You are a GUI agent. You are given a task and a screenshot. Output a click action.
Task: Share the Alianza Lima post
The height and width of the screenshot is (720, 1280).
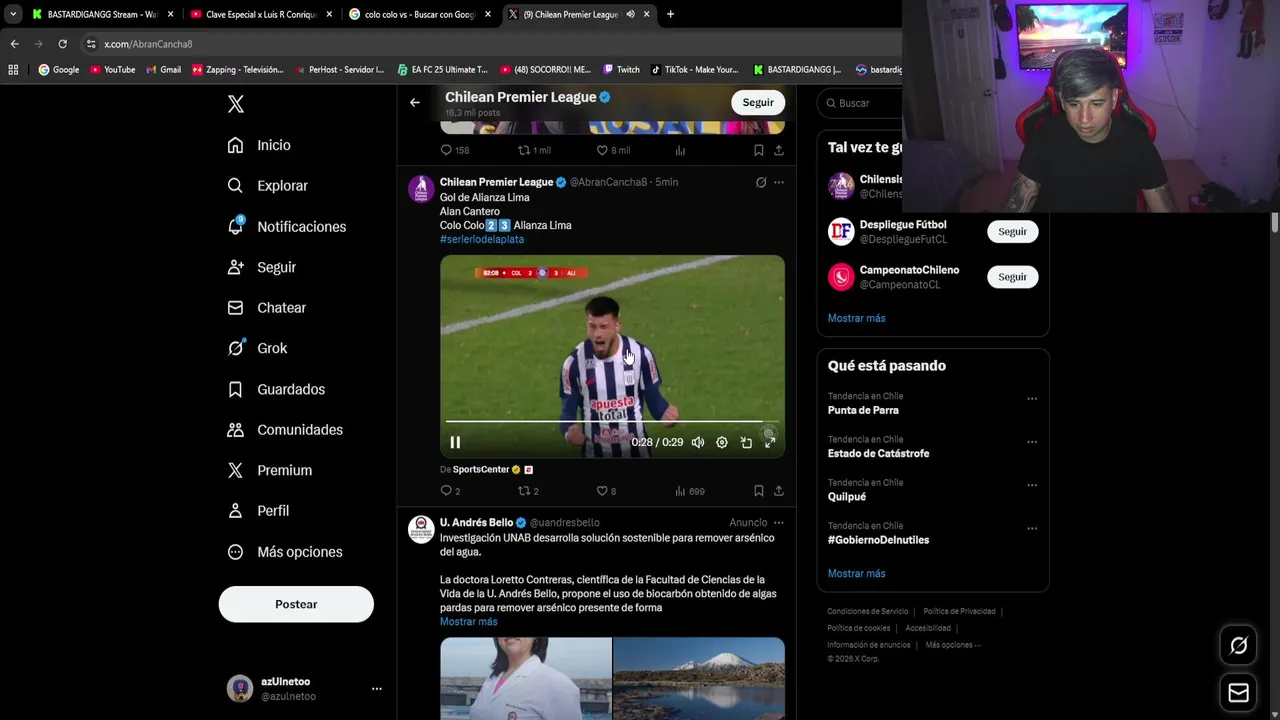(779, 491)
